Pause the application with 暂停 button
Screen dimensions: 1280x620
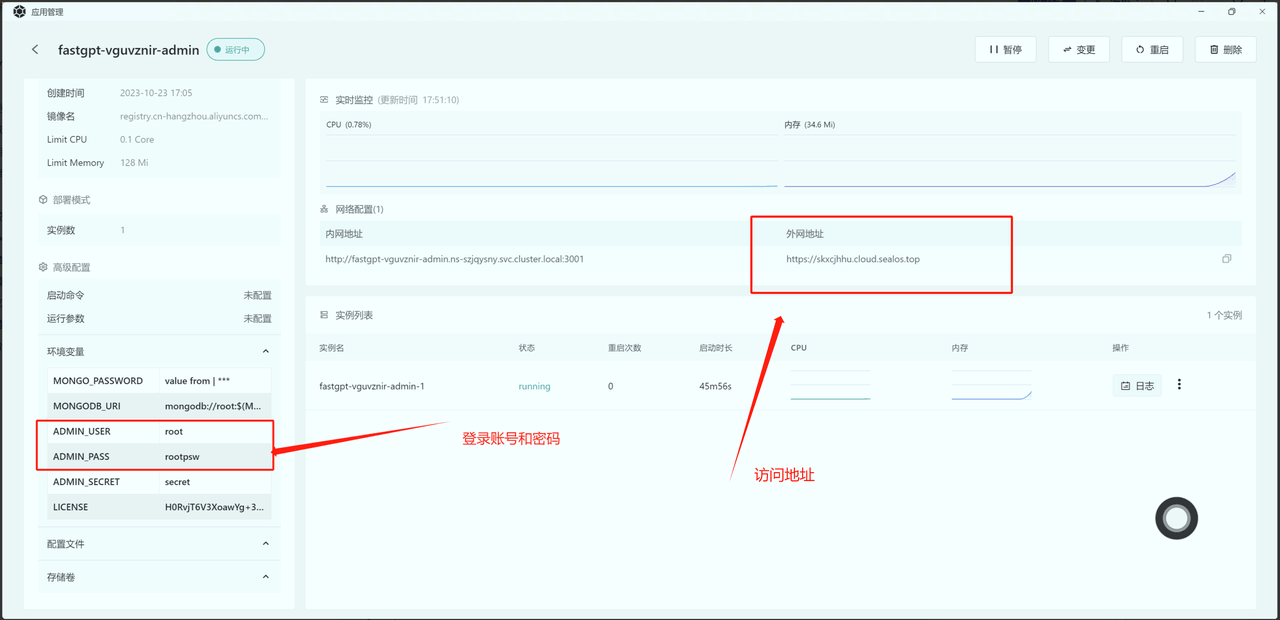pos(1005,49)
